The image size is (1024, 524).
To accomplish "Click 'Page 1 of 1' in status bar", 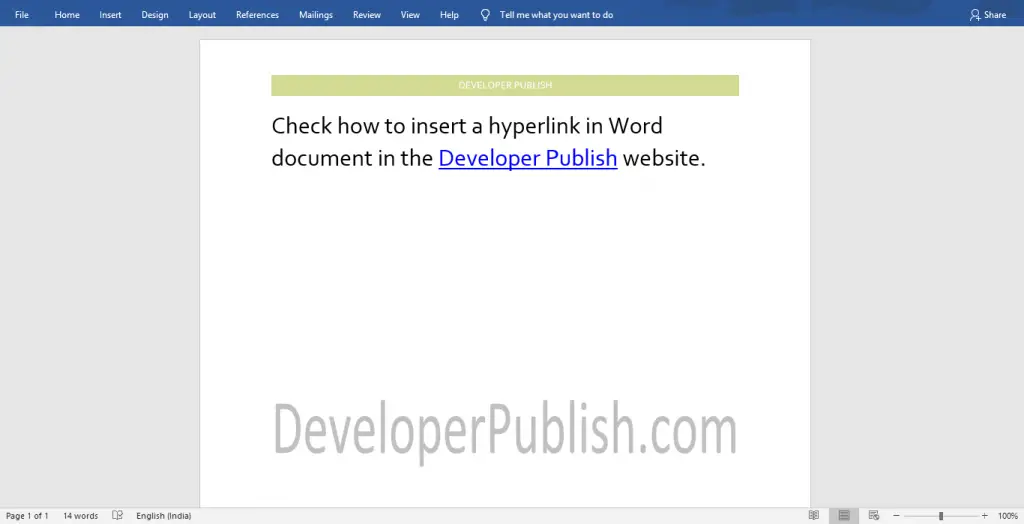I will click(27, 516).
